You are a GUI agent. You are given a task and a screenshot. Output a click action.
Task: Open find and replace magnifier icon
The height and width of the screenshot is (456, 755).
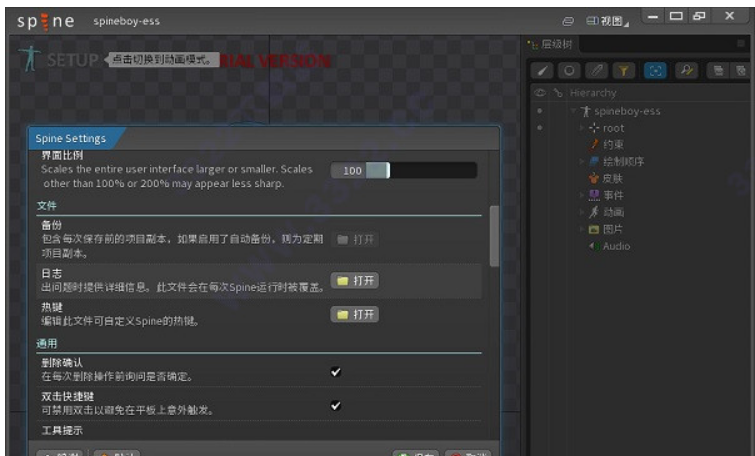(686, 71)
